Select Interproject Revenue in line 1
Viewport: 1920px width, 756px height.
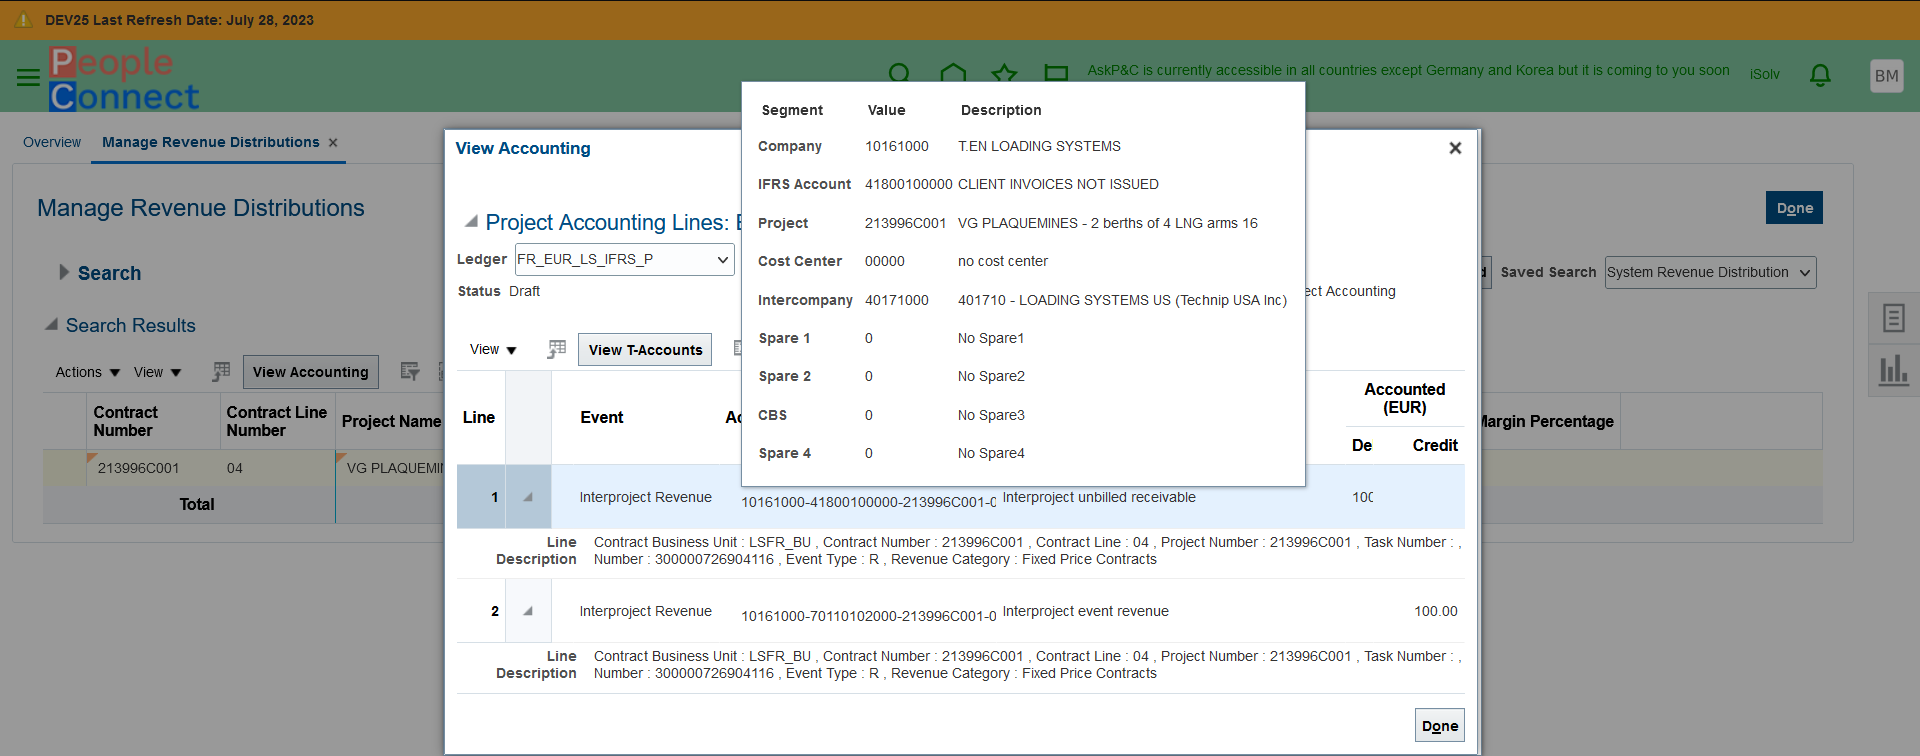pyautogui.click(x=645, y=497)
